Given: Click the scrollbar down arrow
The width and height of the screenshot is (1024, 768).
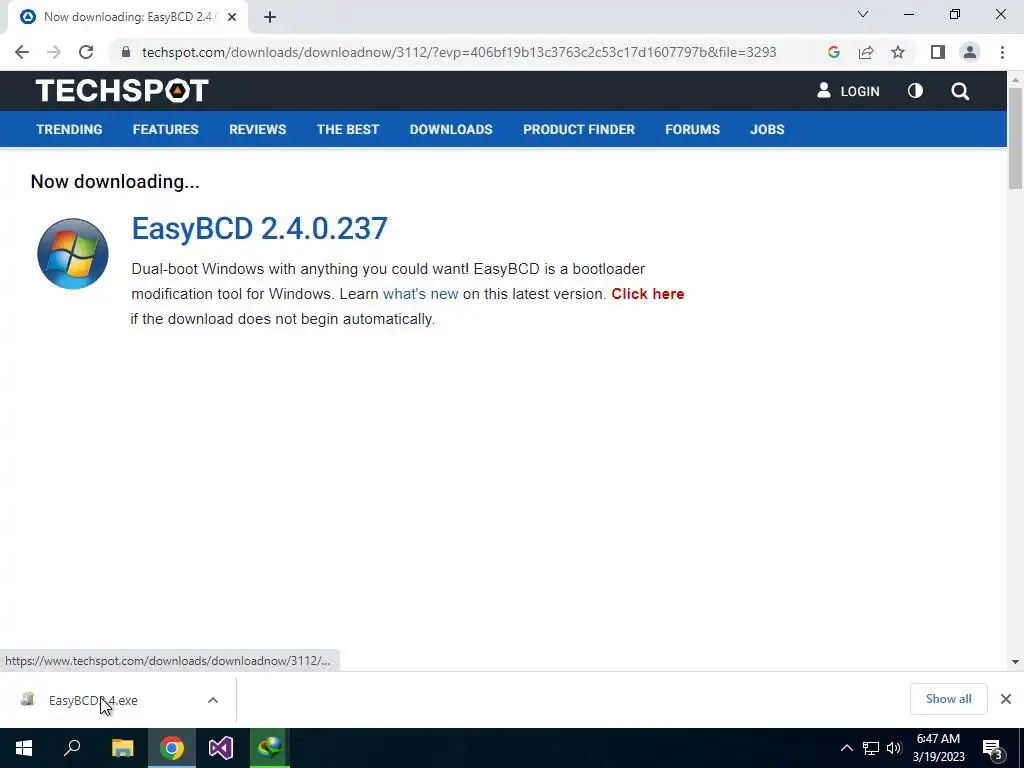Looking at the screenshot, I should [1015, 662].
